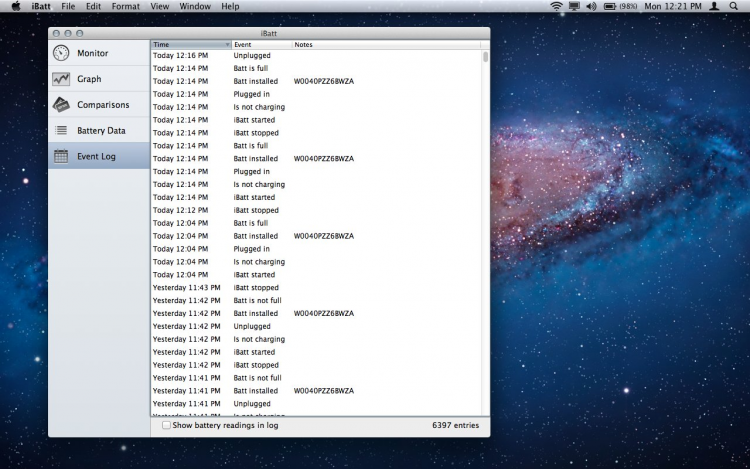Image resolution: width=750 pixels, height=469 pixels.
Task: Click the volume speaker icon
Action: click(592, 6)
